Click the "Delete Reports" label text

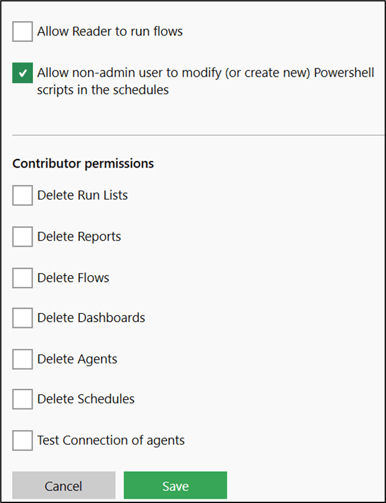tap(79, 237)
